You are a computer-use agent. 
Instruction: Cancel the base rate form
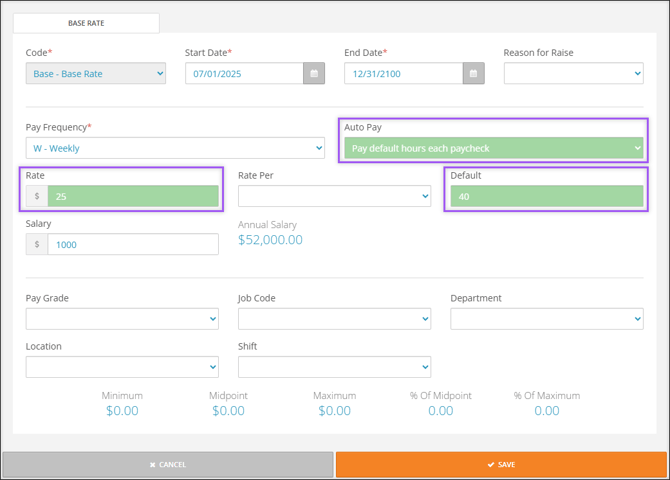168,465
